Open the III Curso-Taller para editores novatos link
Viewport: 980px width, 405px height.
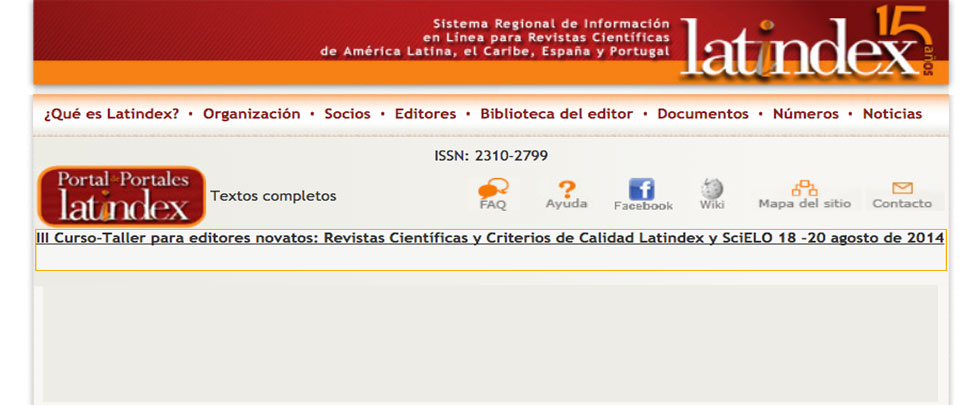click(490, 238)
